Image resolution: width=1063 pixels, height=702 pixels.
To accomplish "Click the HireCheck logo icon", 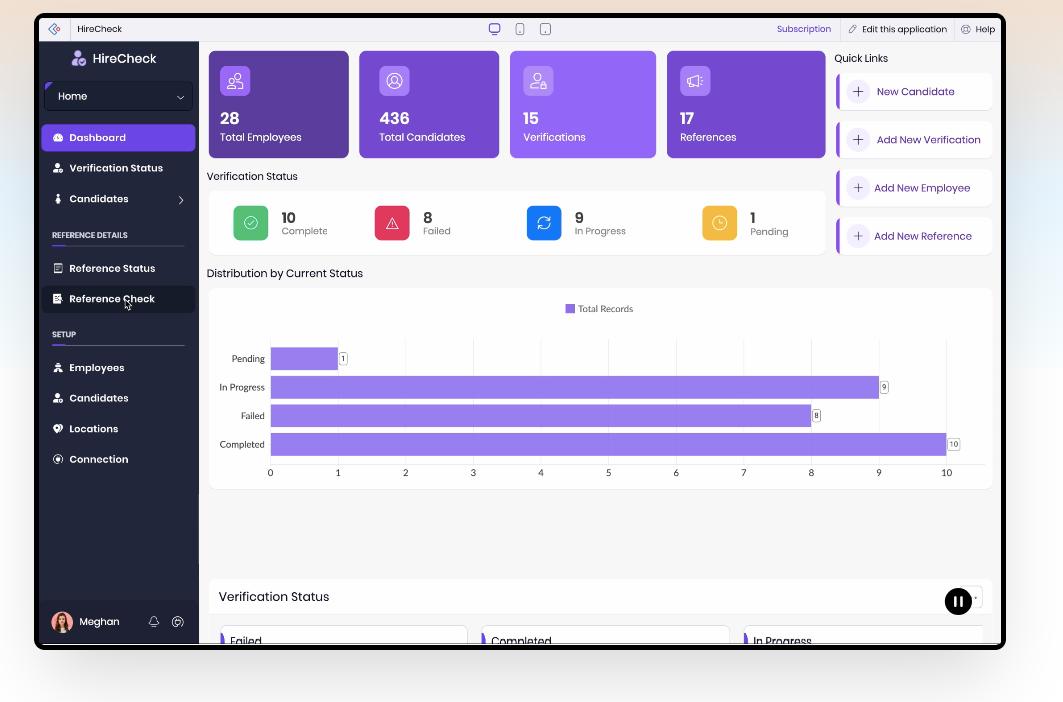I will click(x=77, y=58).
